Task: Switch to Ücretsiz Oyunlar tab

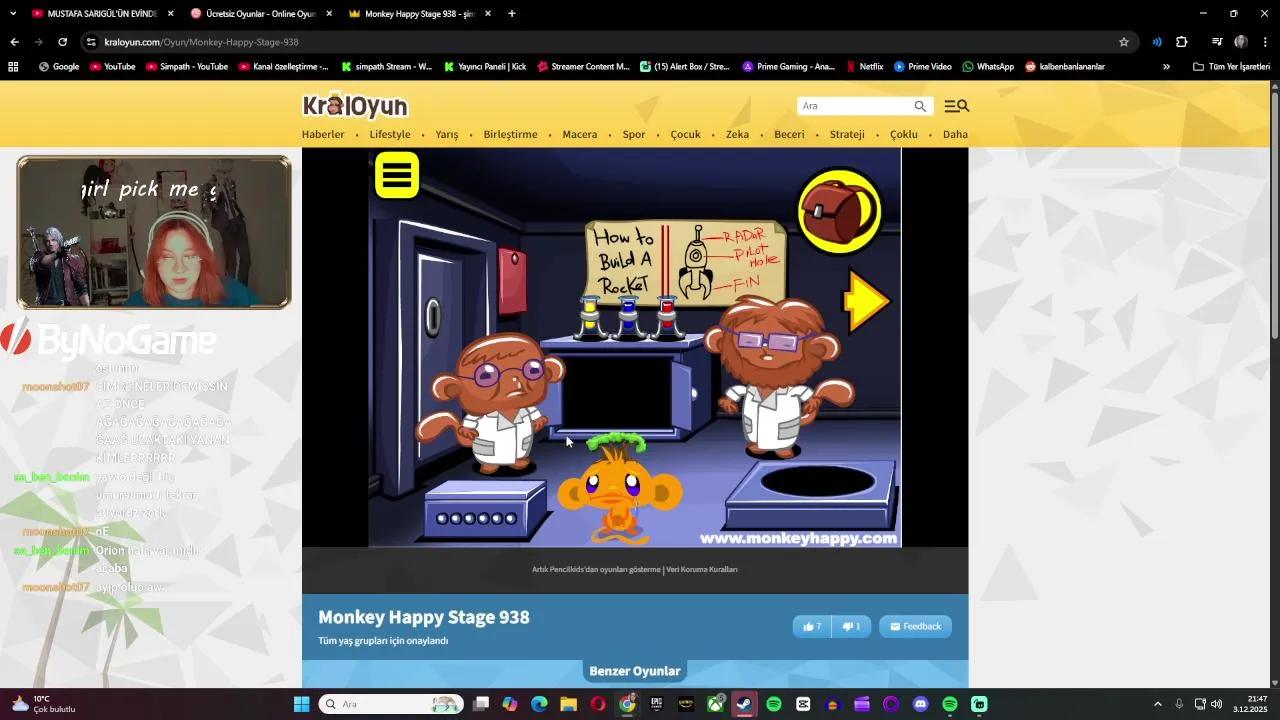Action: [260, 14]
